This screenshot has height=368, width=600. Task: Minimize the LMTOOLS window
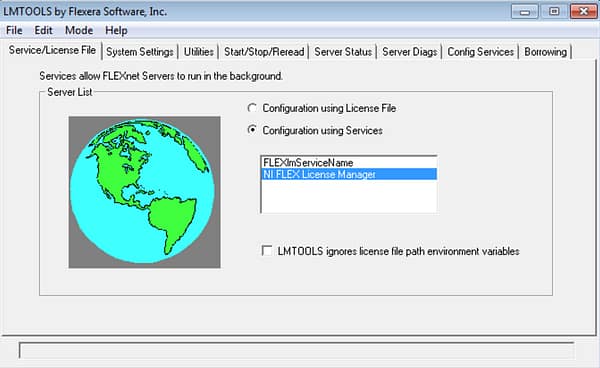click(525, 11)
